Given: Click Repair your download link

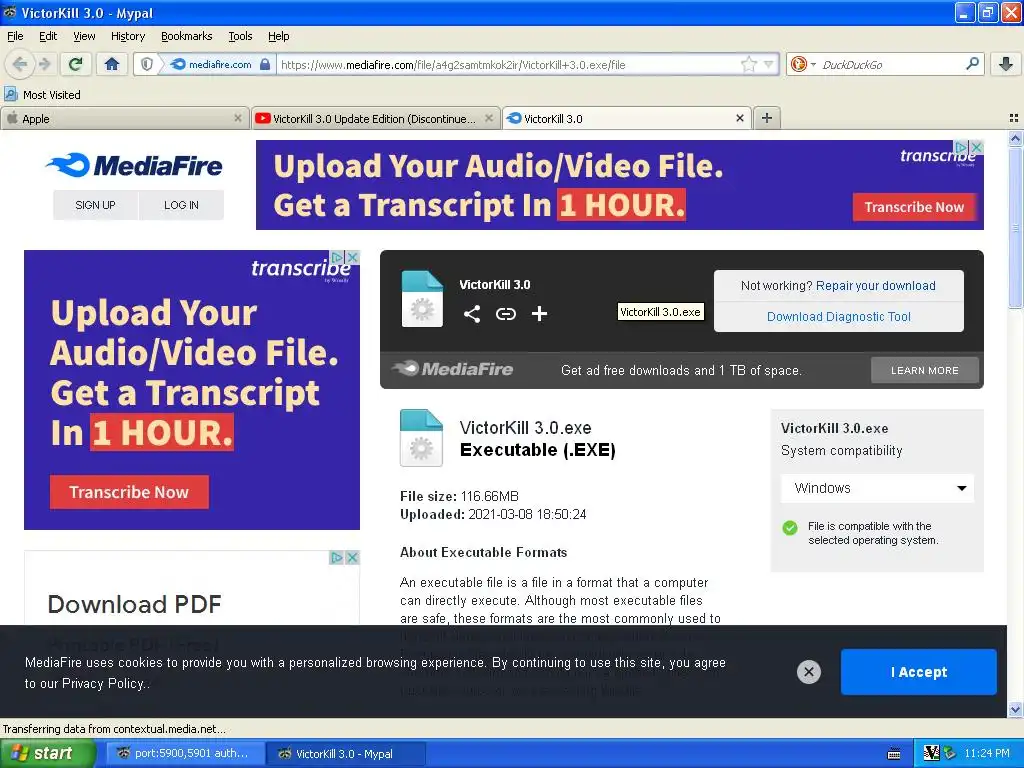Looking at the screenshot, I should (875, 286).
